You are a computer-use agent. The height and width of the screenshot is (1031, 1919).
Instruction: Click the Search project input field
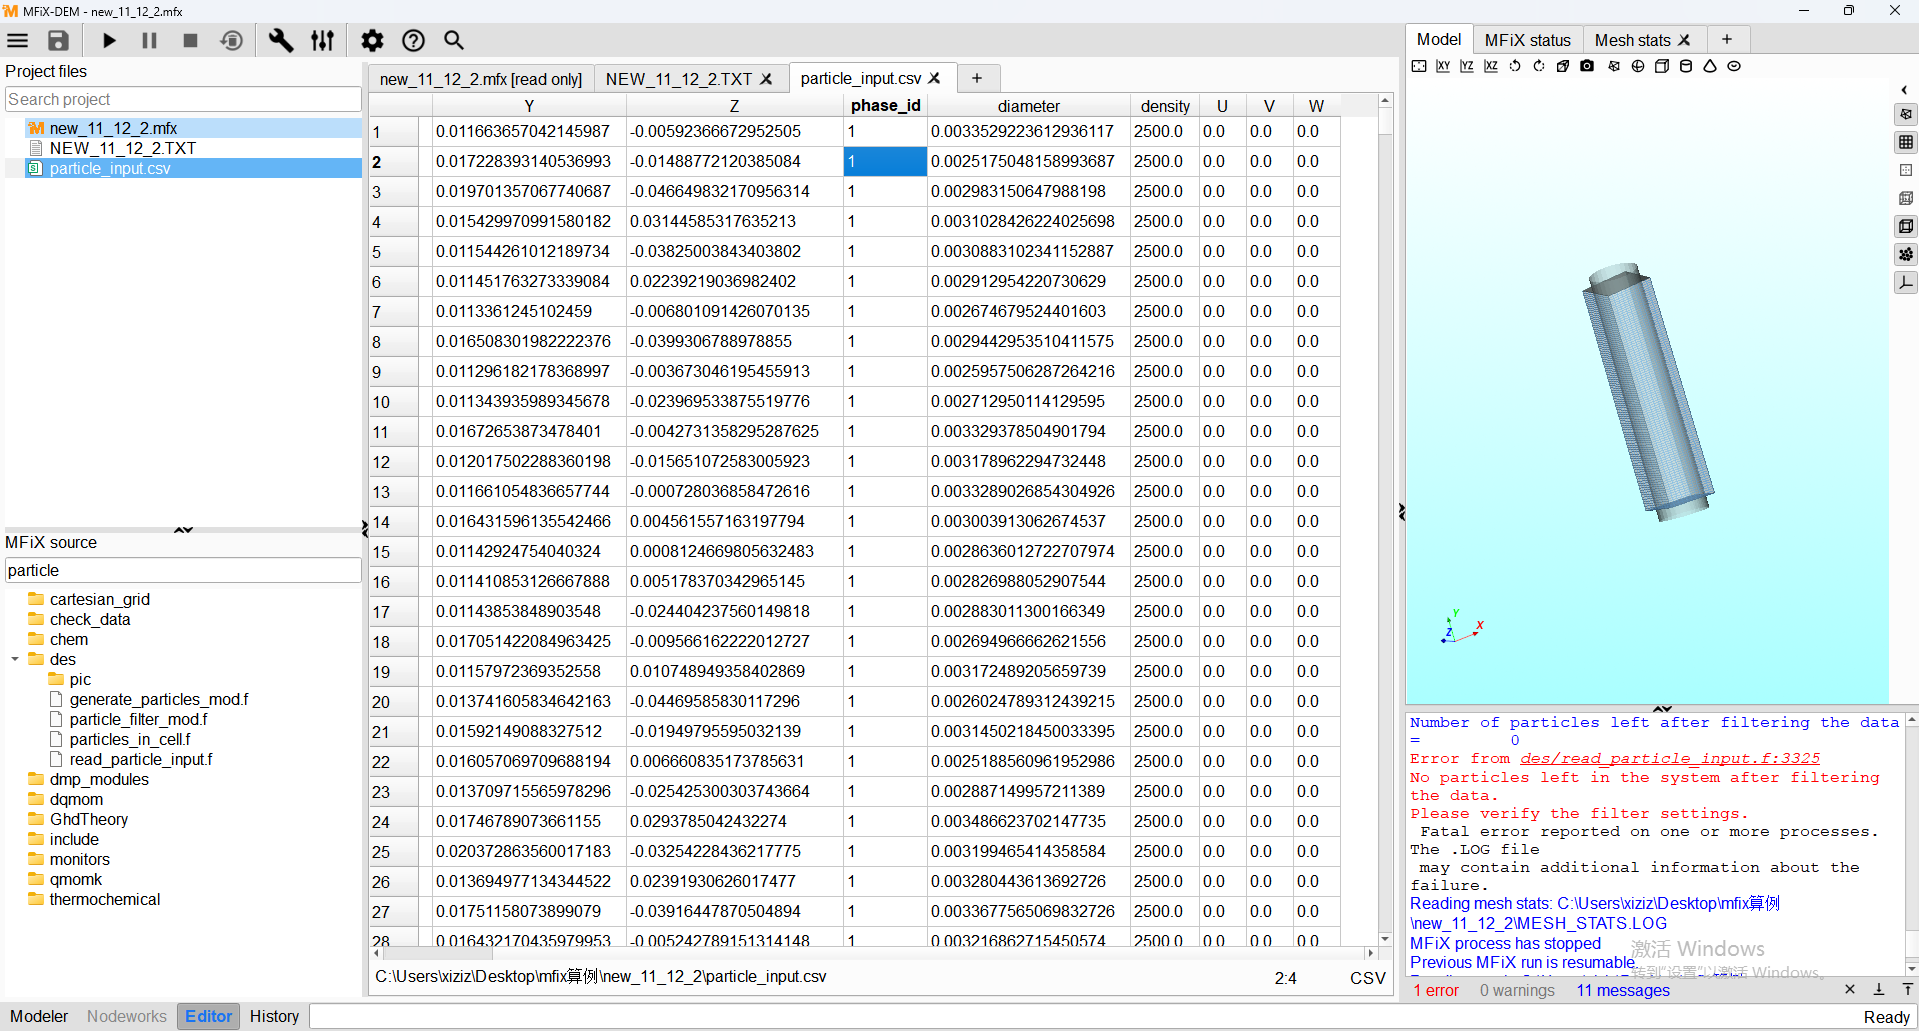pos(183,99)
